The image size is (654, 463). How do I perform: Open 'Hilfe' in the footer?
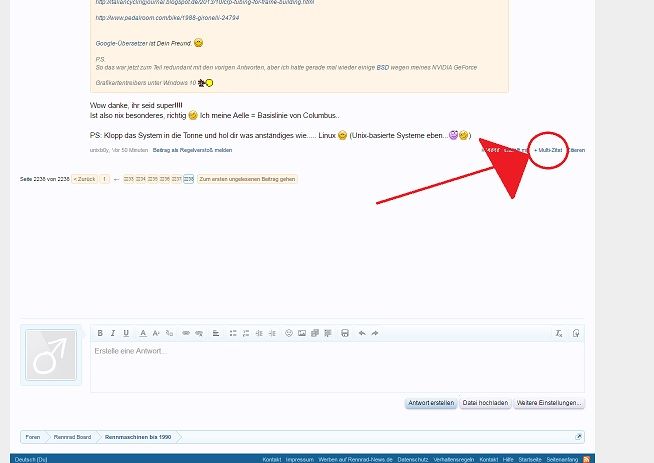[x=508, y=459]
